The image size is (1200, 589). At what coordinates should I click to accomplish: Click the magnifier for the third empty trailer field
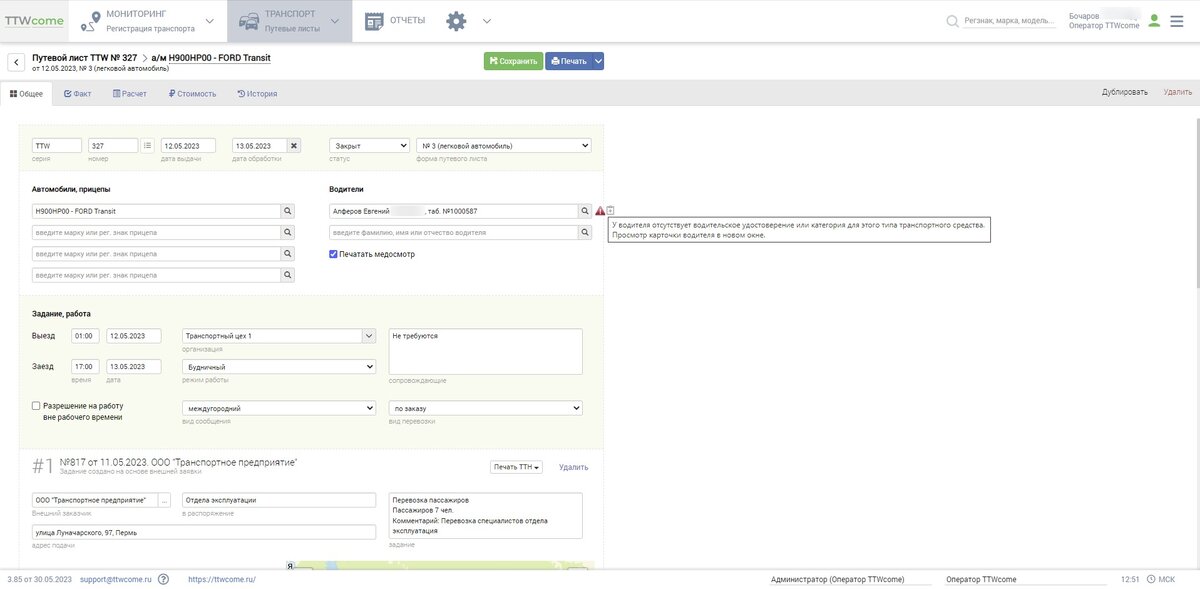click(287, 275)
